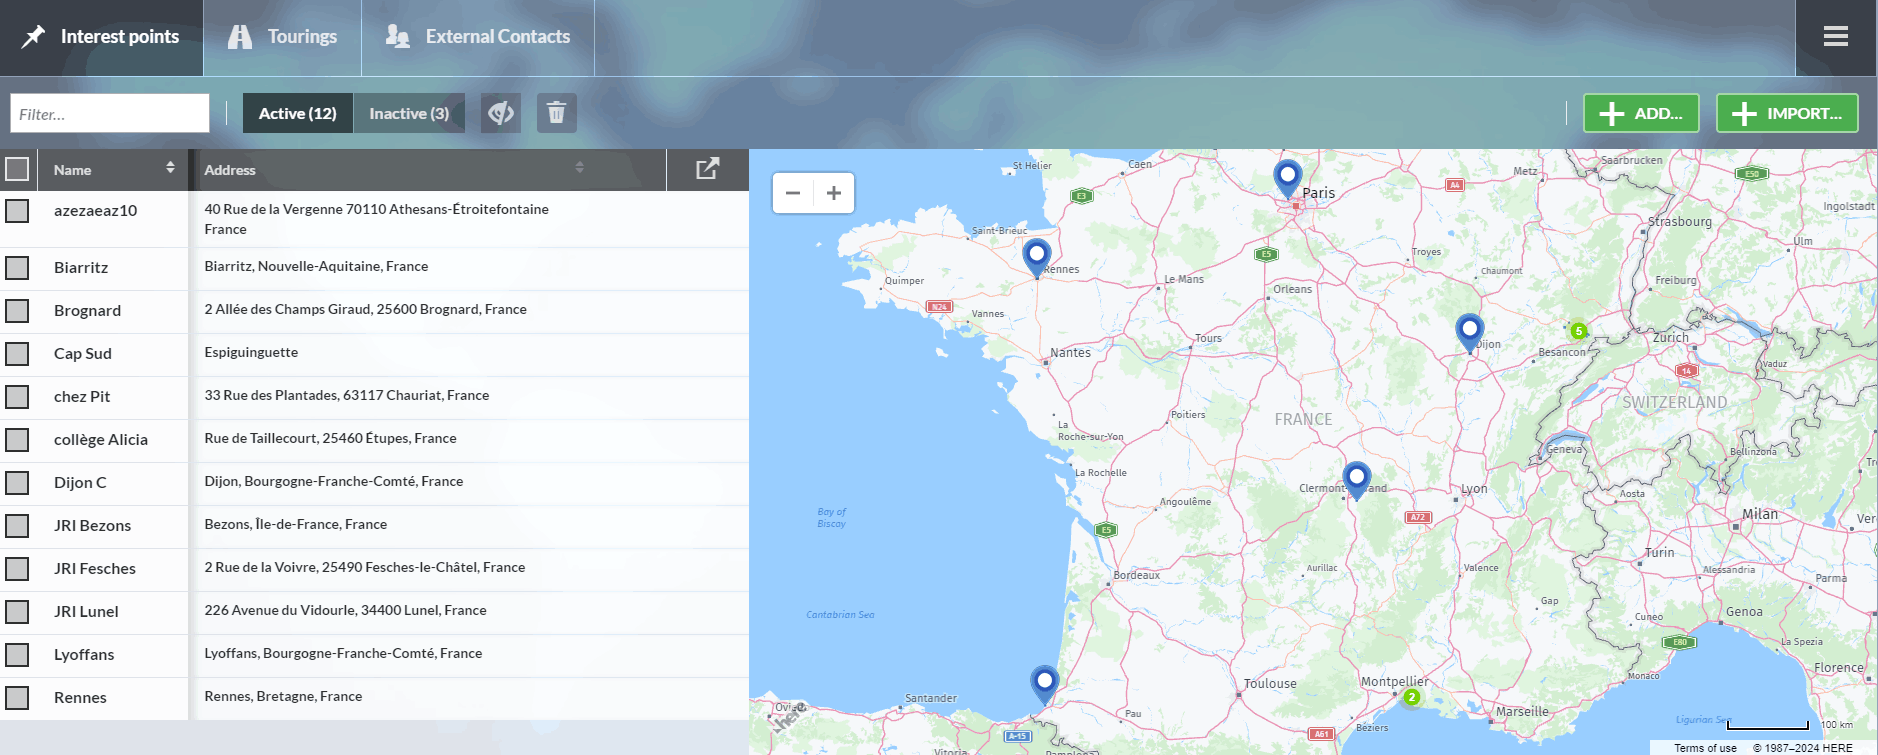Click the IMPORT... button
The width and height of the screenshot is (1878, 755).
coord(1786,113)
